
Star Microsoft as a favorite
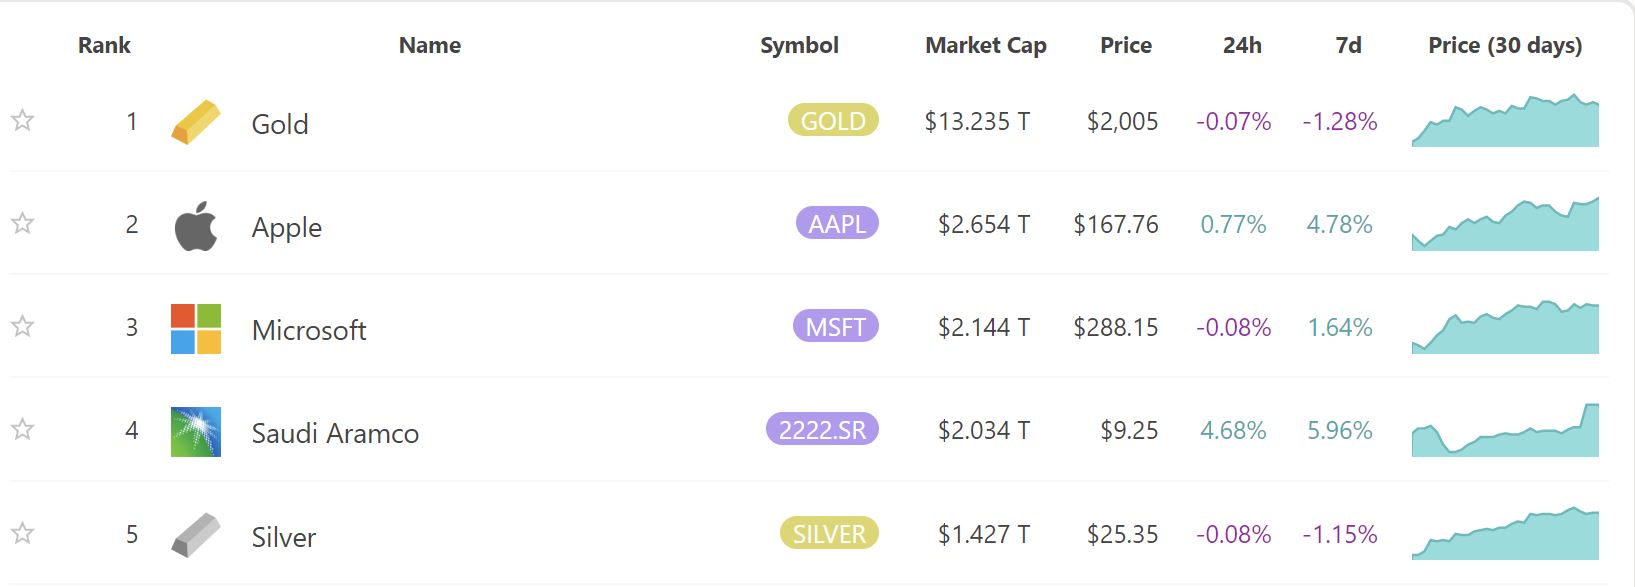(x=23, y=326)
